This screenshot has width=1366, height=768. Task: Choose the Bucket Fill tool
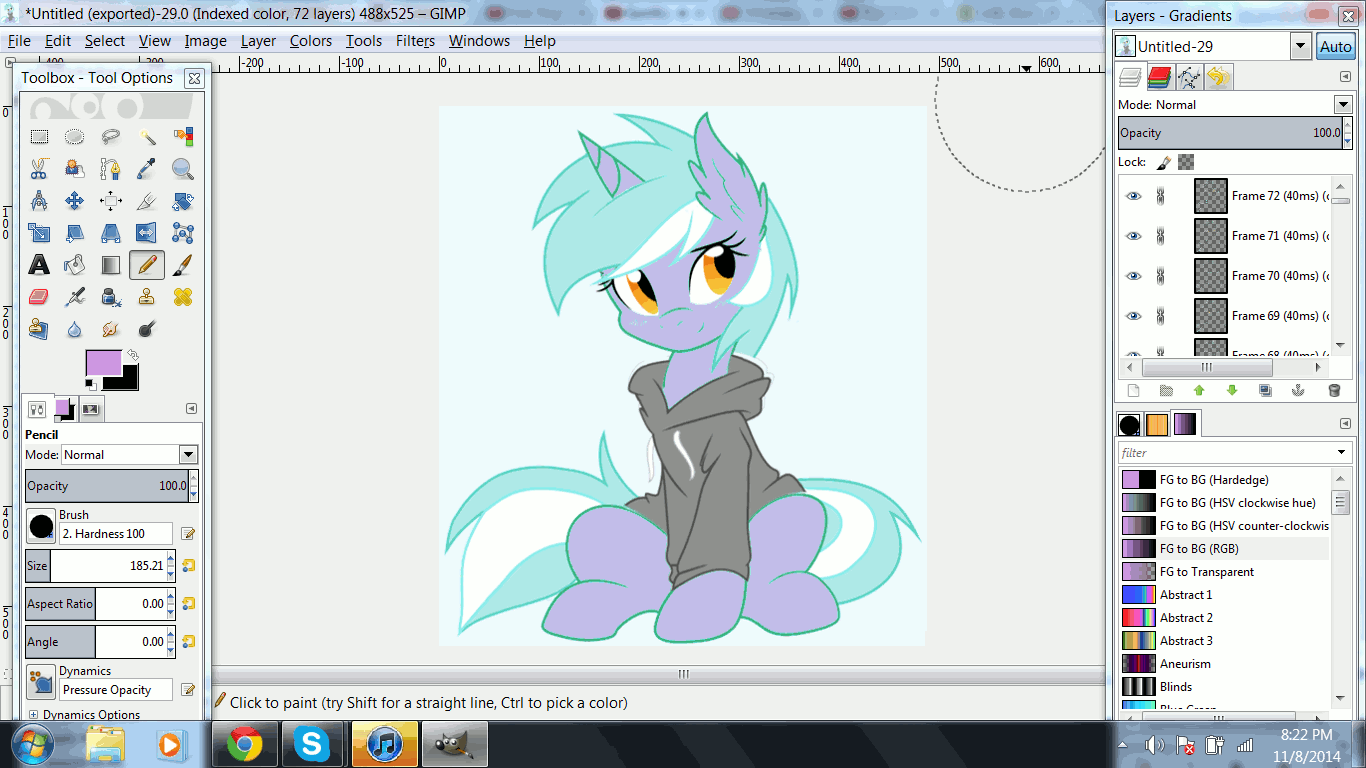click(x=75, y=265)
